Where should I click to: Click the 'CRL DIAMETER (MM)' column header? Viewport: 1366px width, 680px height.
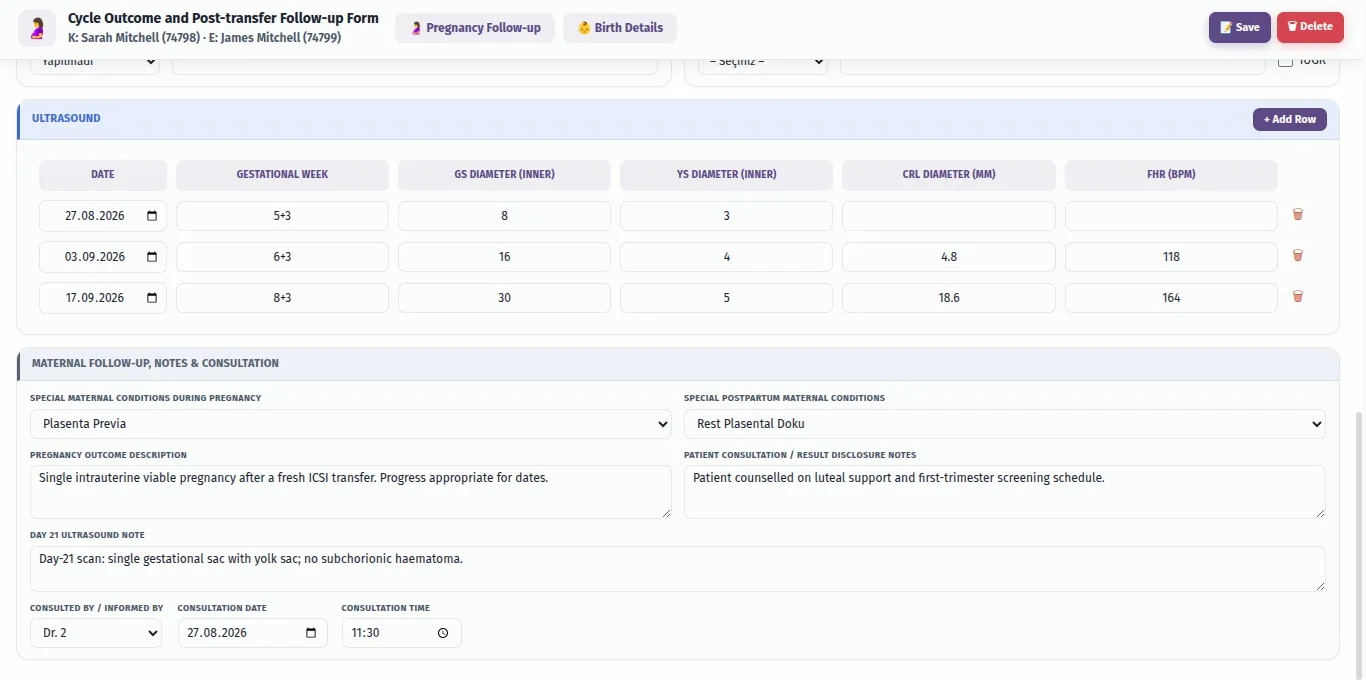click(x=949, y=174)
